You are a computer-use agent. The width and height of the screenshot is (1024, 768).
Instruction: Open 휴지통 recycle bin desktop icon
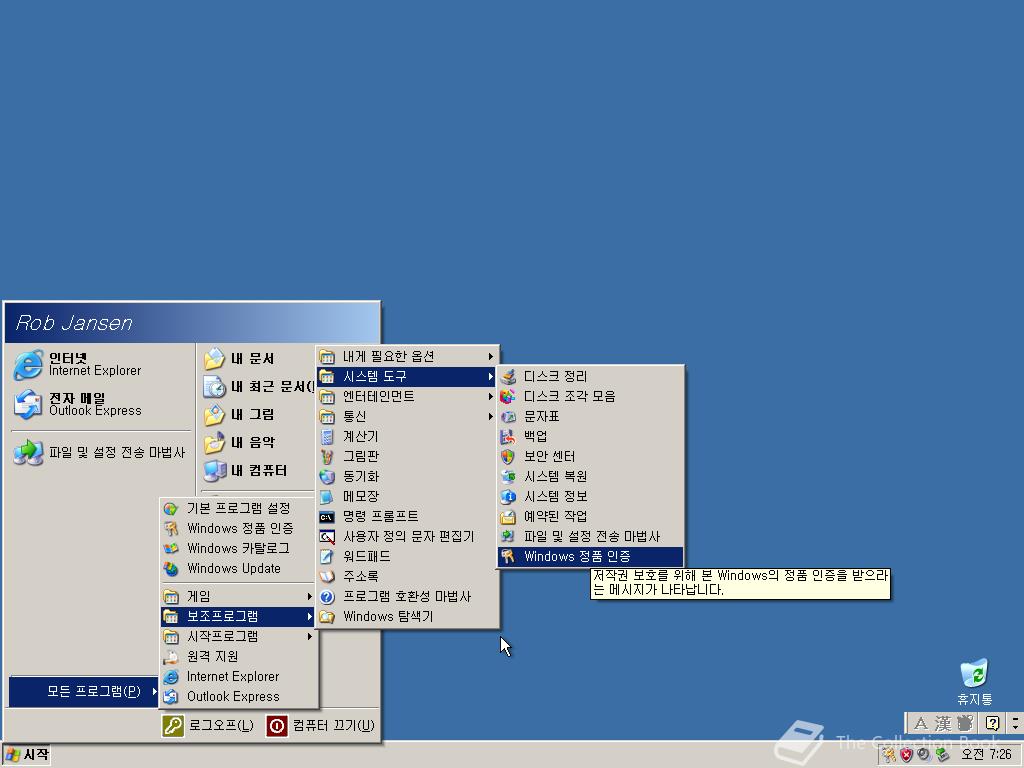point(974,673)
